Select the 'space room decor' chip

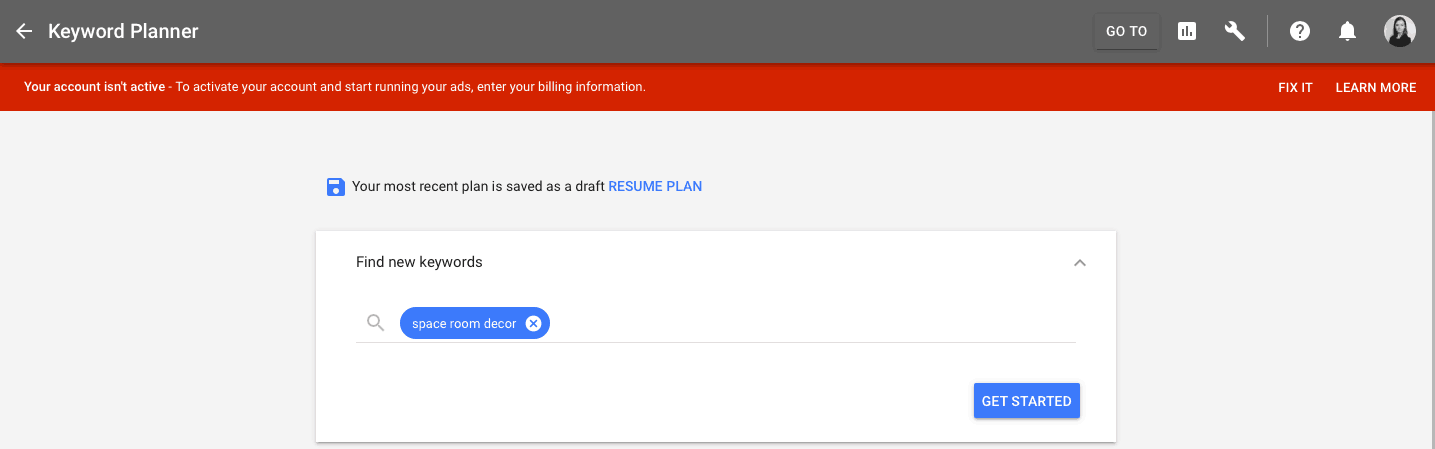pos(464,323)
